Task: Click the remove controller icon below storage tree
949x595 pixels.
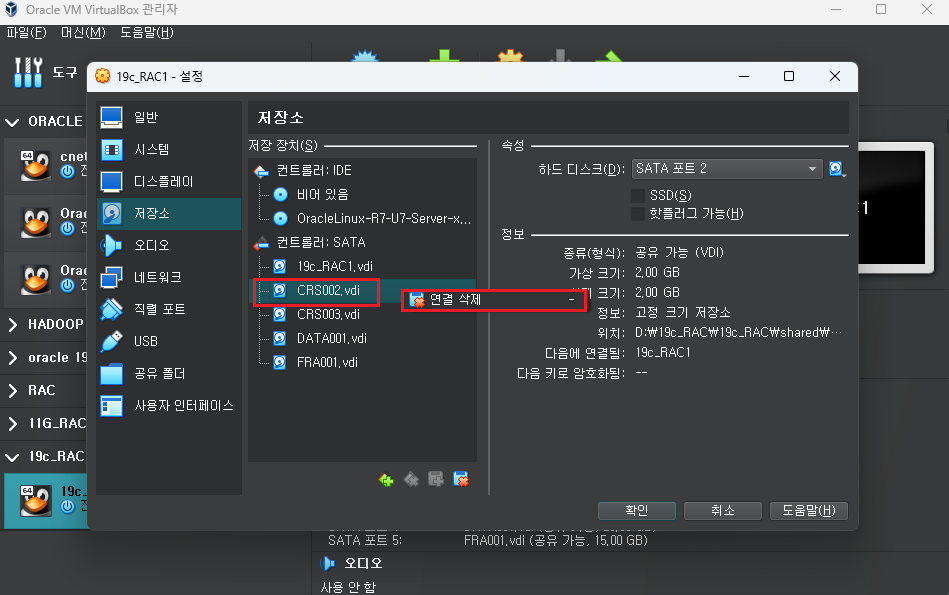Action: coord(411,480)
